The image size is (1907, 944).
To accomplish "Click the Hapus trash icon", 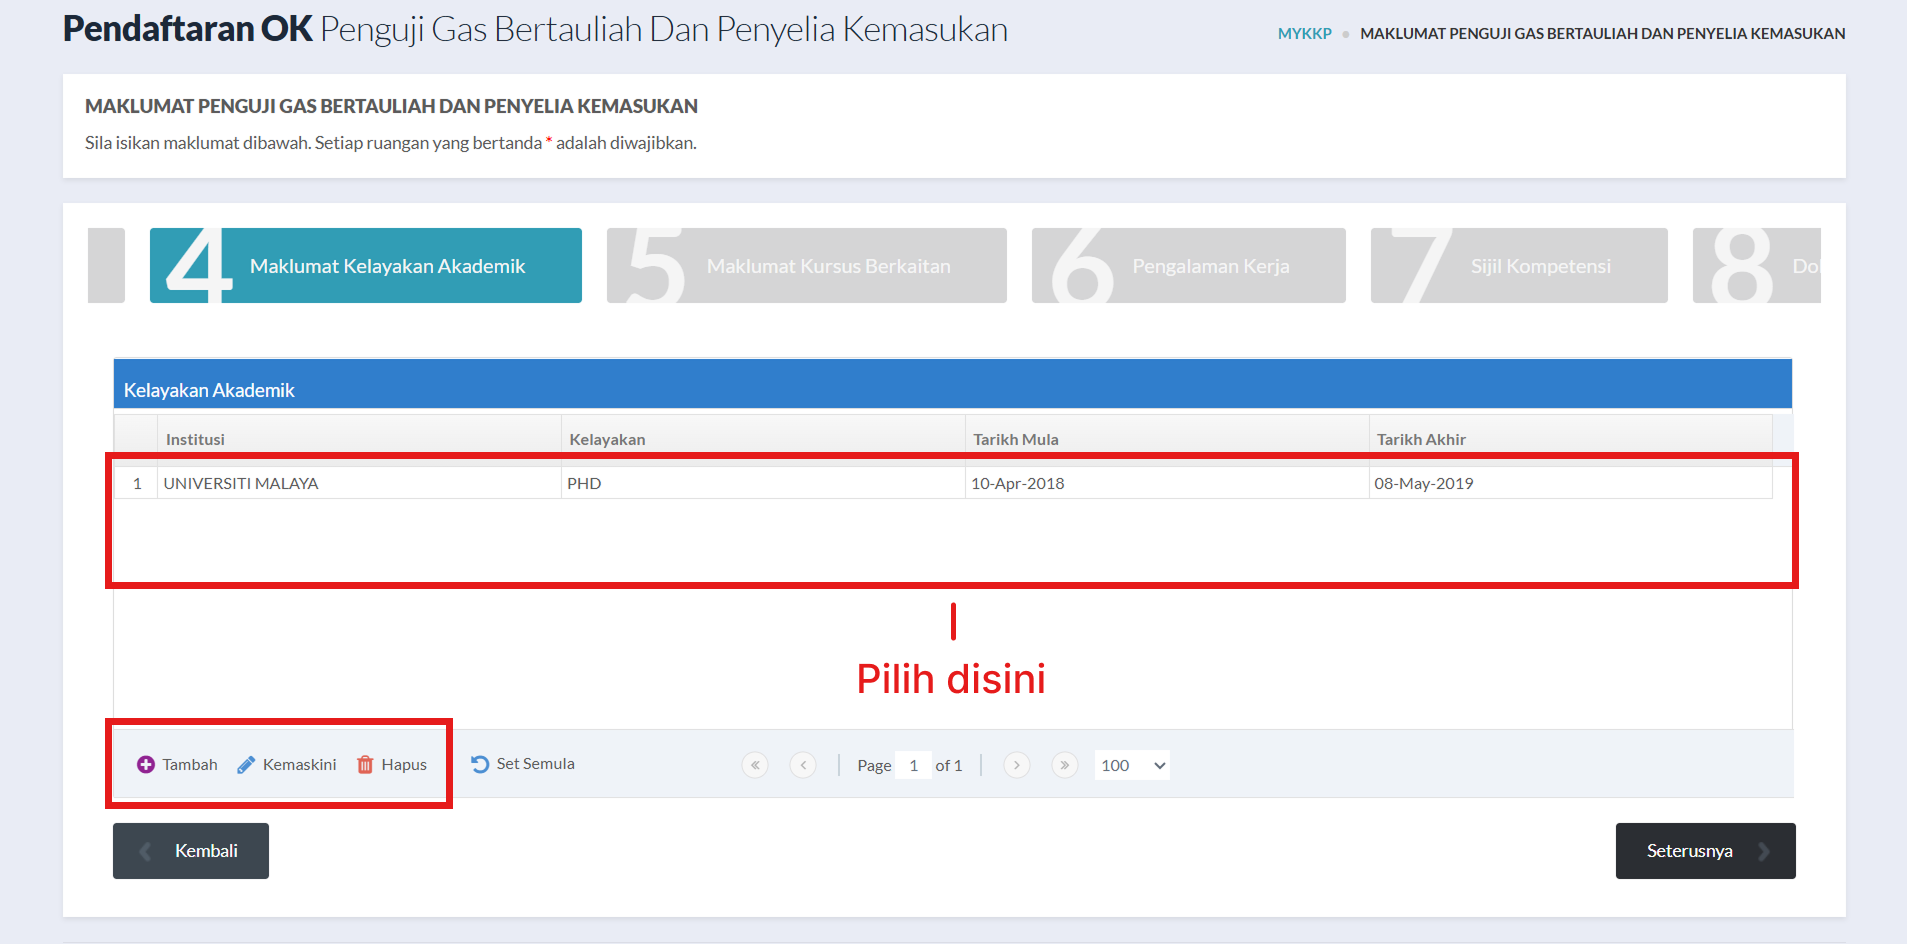I will point(365,765).
